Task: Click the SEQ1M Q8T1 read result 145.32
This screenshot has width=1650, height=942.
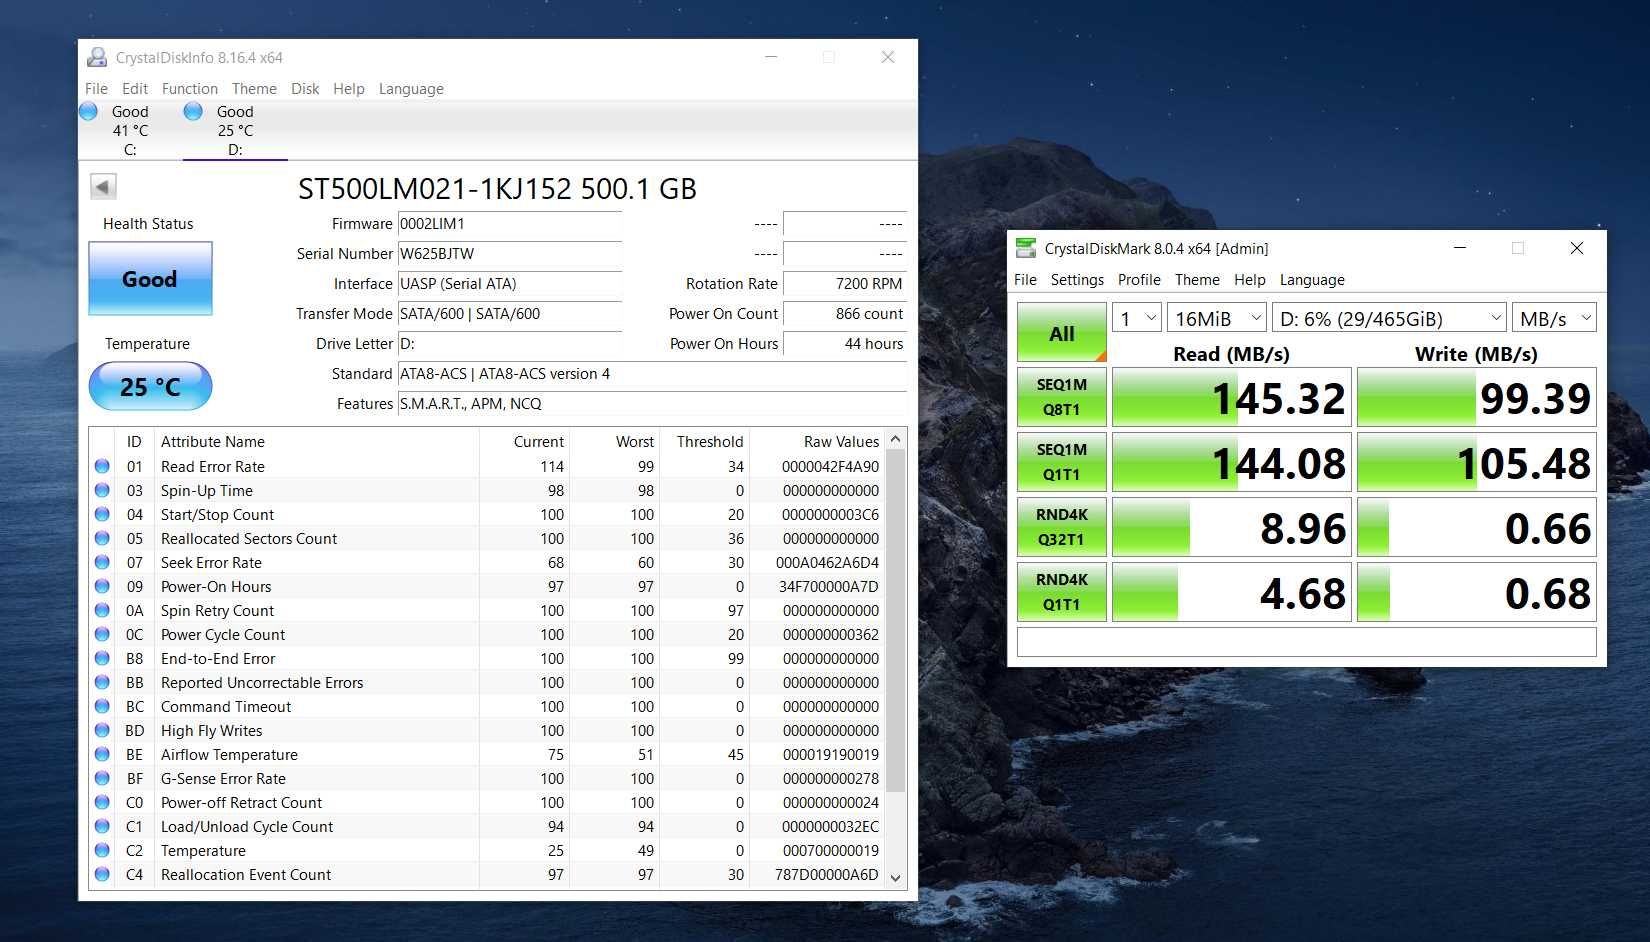Action: pyautogui.click(x=1232, y=397)
